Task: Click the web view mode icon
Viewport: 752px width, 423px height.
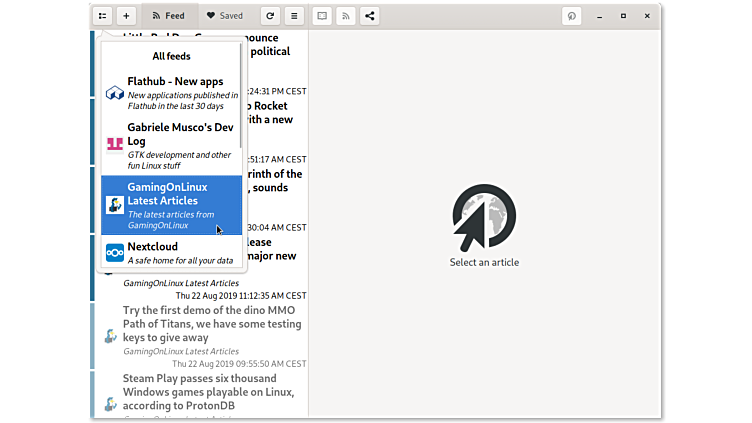Action: tap(322, 16)
